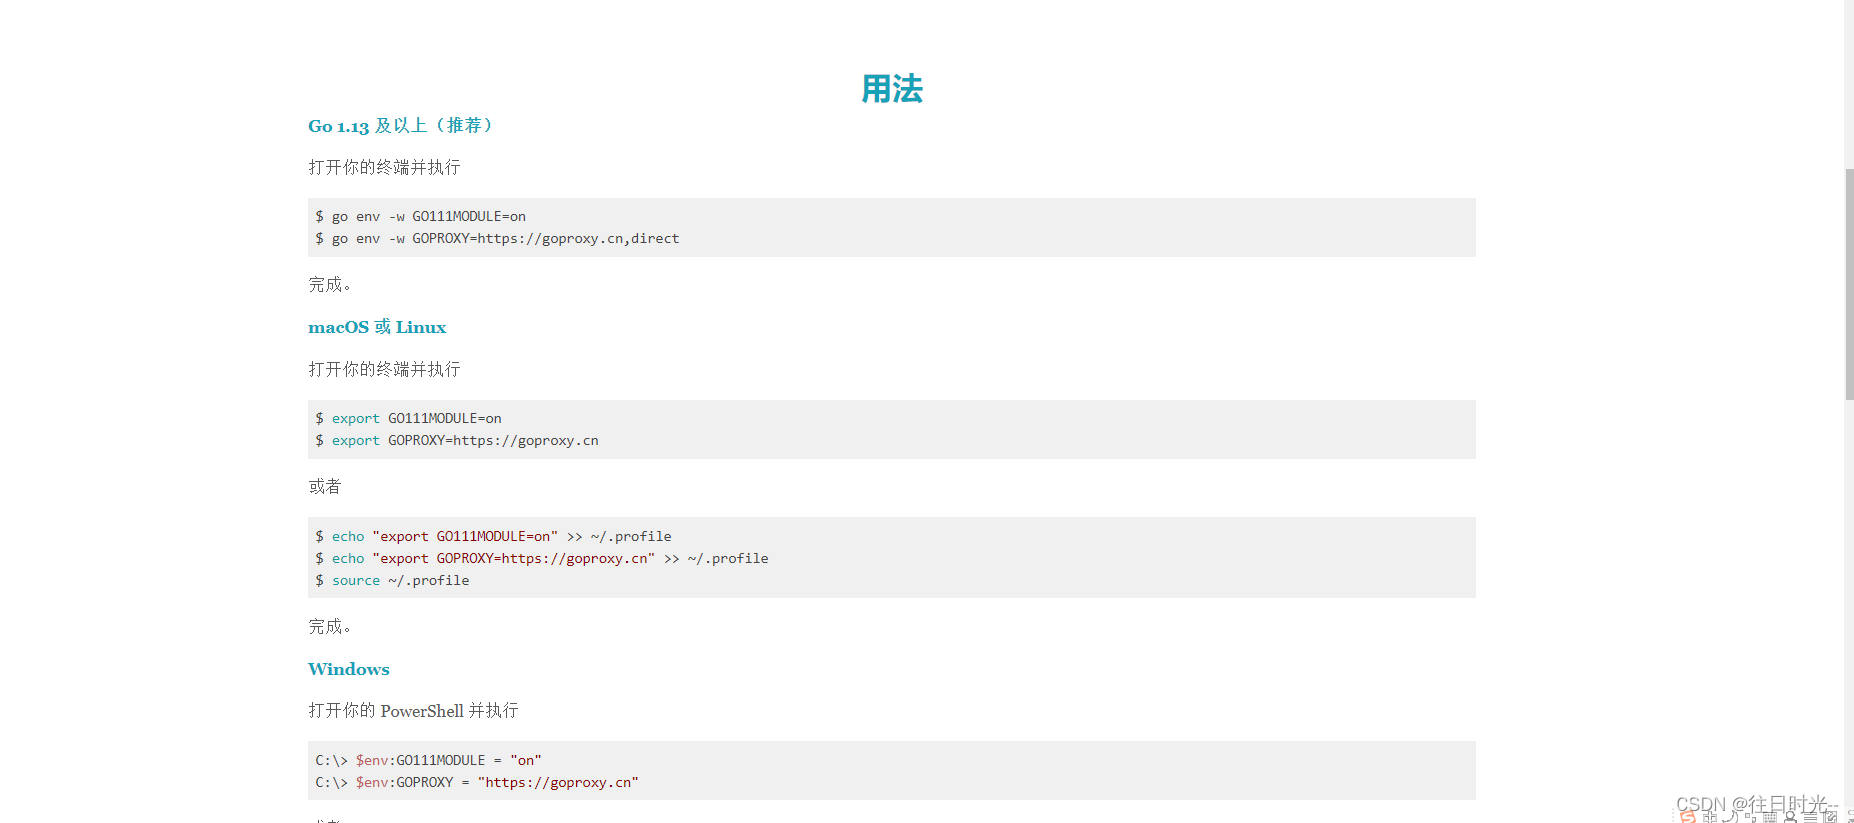Click 打开你的终端并执行 under the Go 1.13 heading
The width and height of the screenshot is (1854, 823).
click(x=385, y=167)
